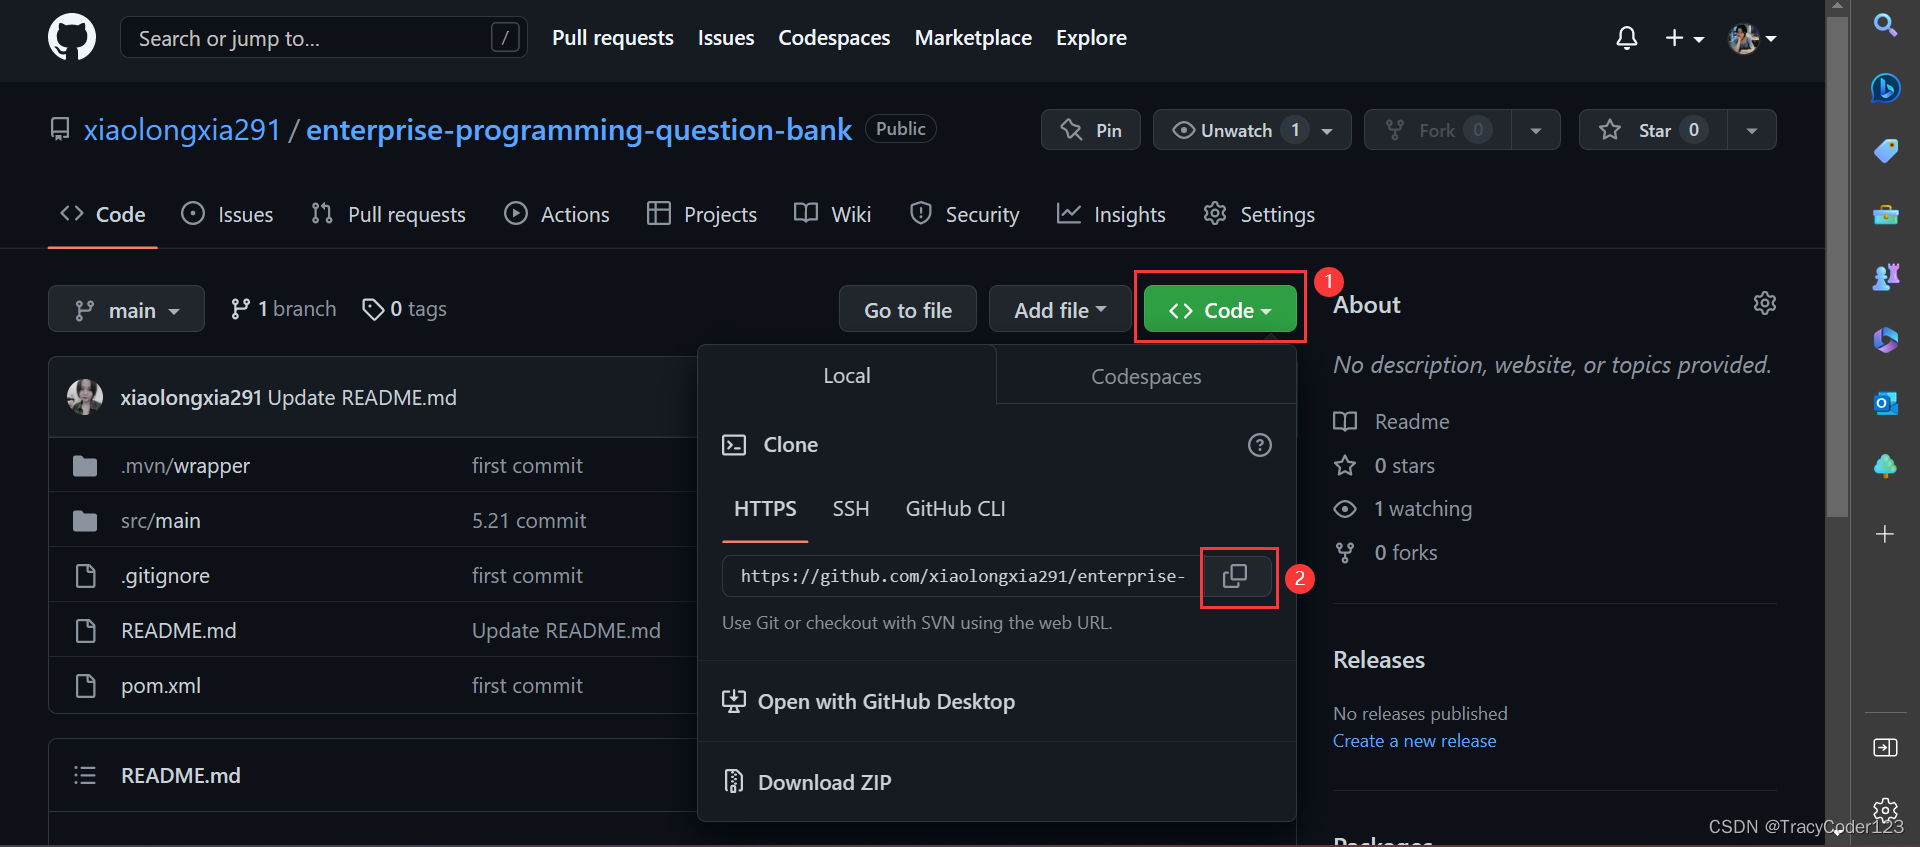View the 0 tags link
Screen dimensions: 1920x847
click(404, 309)
